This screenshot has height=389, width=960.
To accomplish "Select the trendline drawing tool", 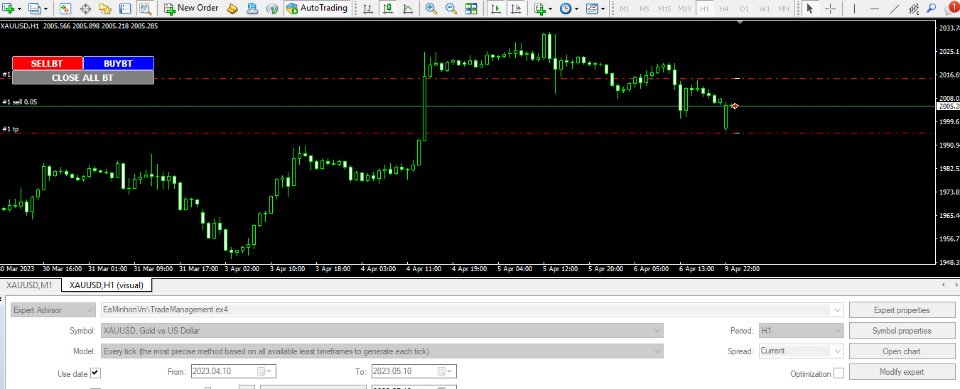I will pyautogui.click(x=894, y=9).
